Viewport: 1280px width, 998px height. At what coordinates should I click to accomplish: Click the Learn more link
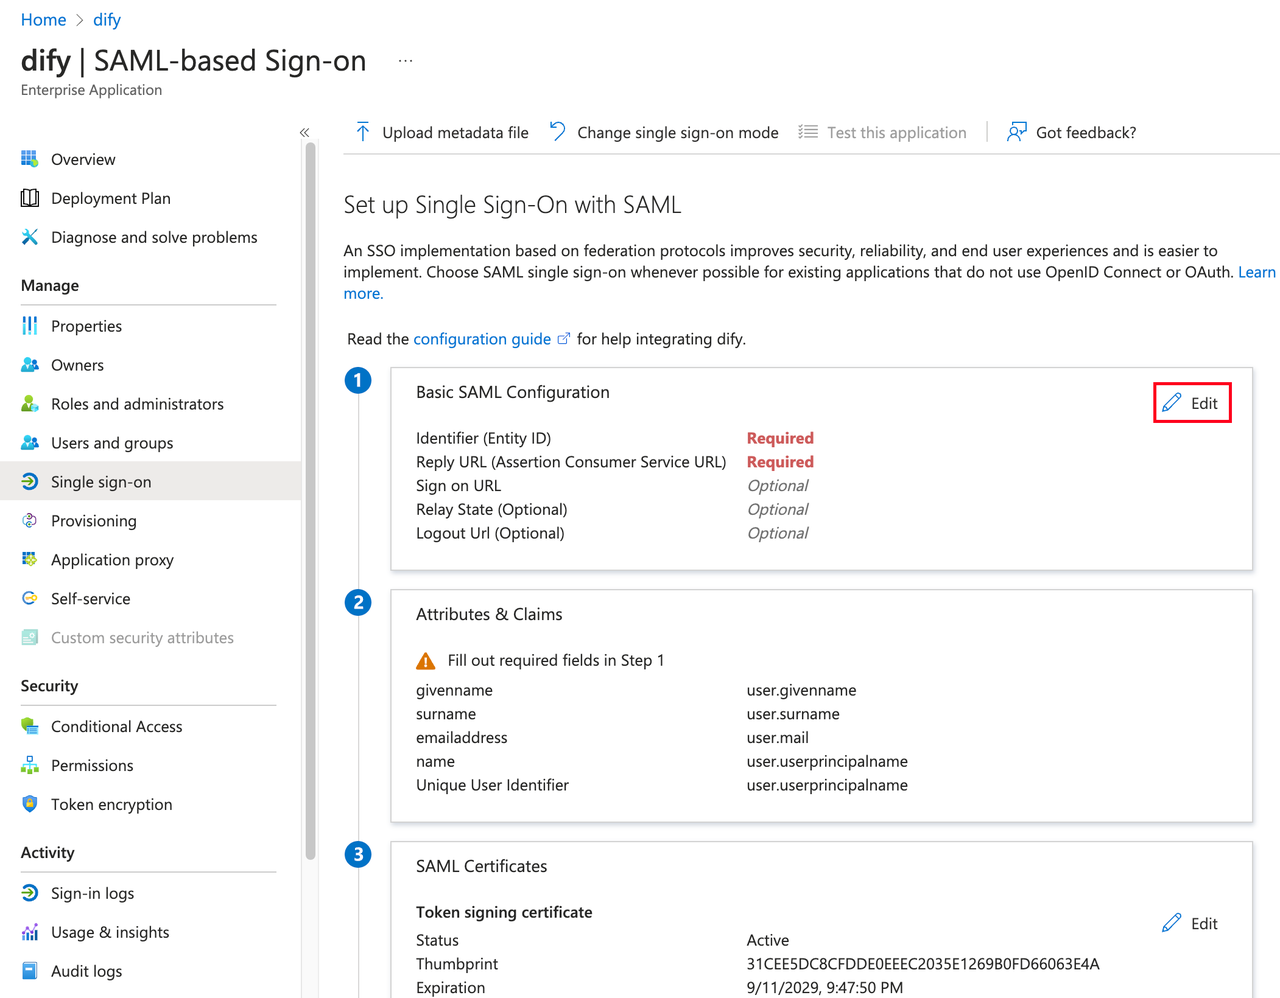[1257, 272]
